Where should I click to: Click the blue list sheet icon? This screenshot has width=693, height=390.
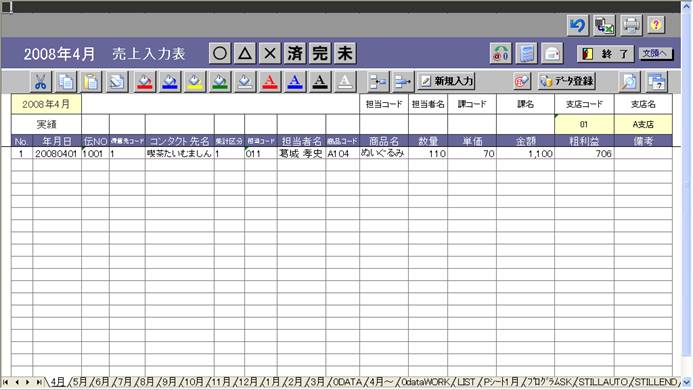click(526, 54)
